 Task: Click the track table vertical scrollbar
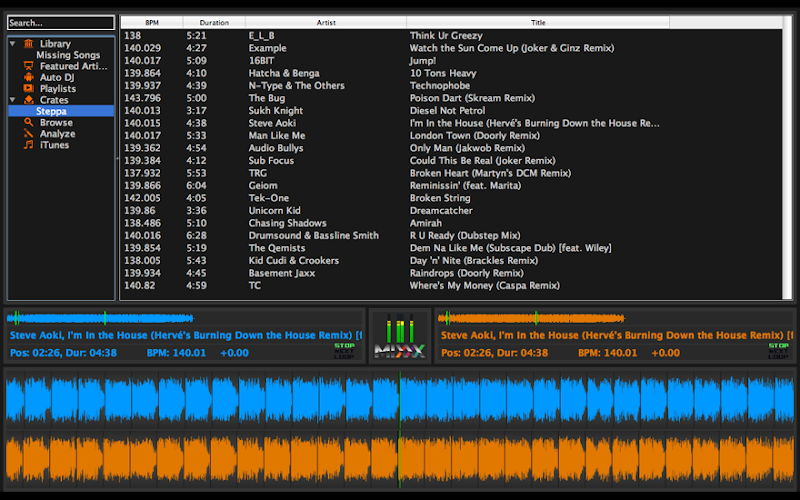click(787, 157)
